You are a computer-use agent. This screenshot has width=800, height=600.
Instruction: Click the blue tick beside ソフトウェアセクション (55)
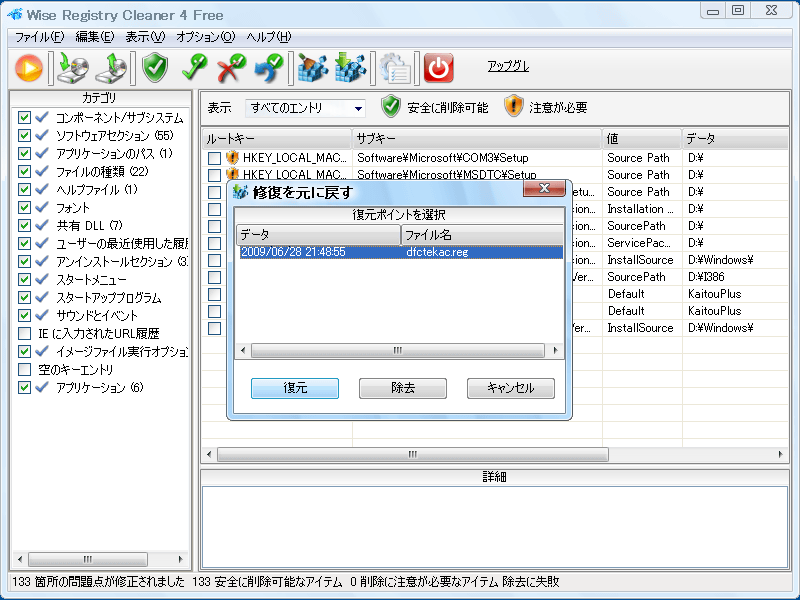coord(42,135)
